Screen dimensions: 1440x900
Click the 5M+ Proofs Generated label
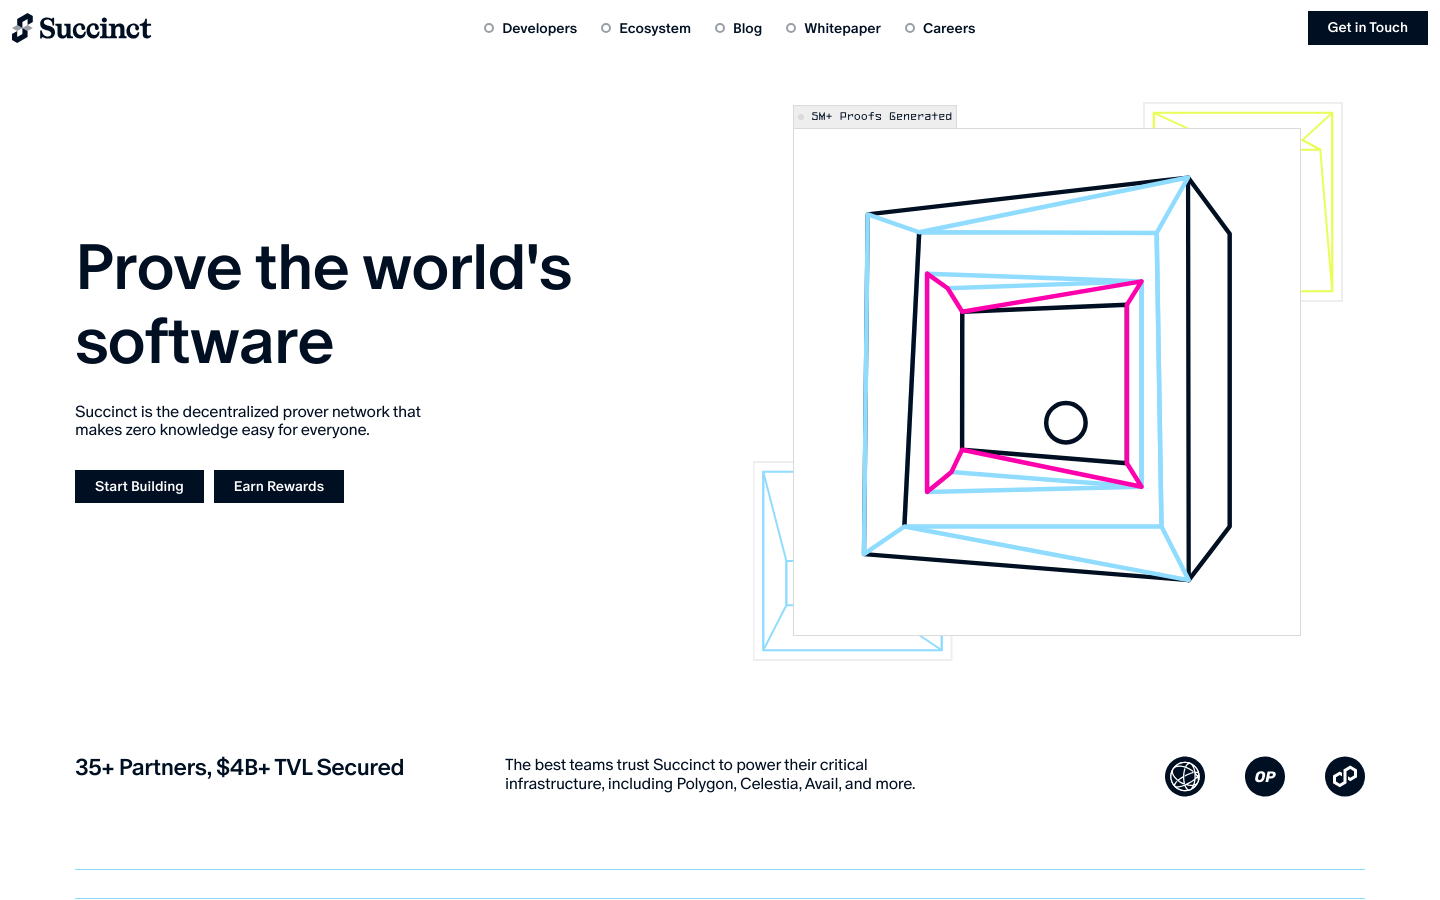pos(881,117)
